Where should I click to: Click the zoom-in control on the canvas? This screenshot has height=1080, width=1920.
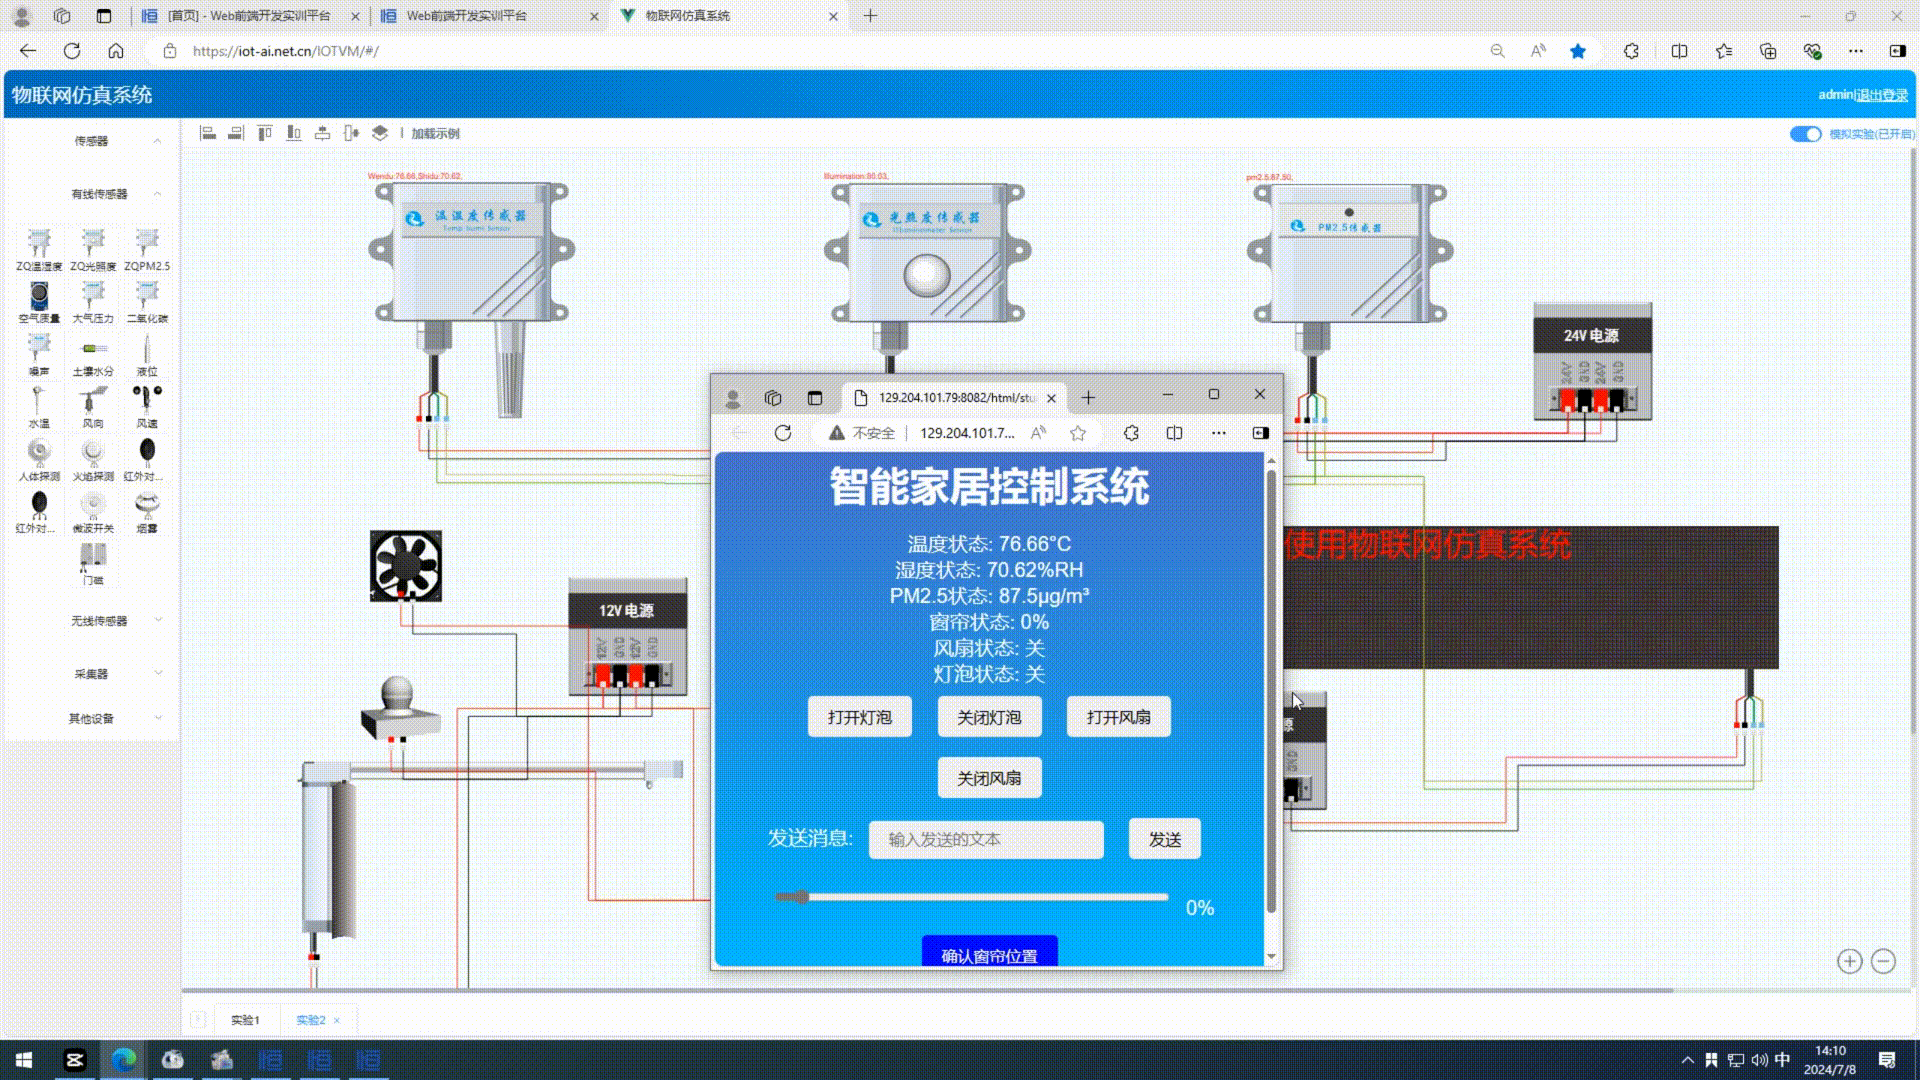point(1849,960)
